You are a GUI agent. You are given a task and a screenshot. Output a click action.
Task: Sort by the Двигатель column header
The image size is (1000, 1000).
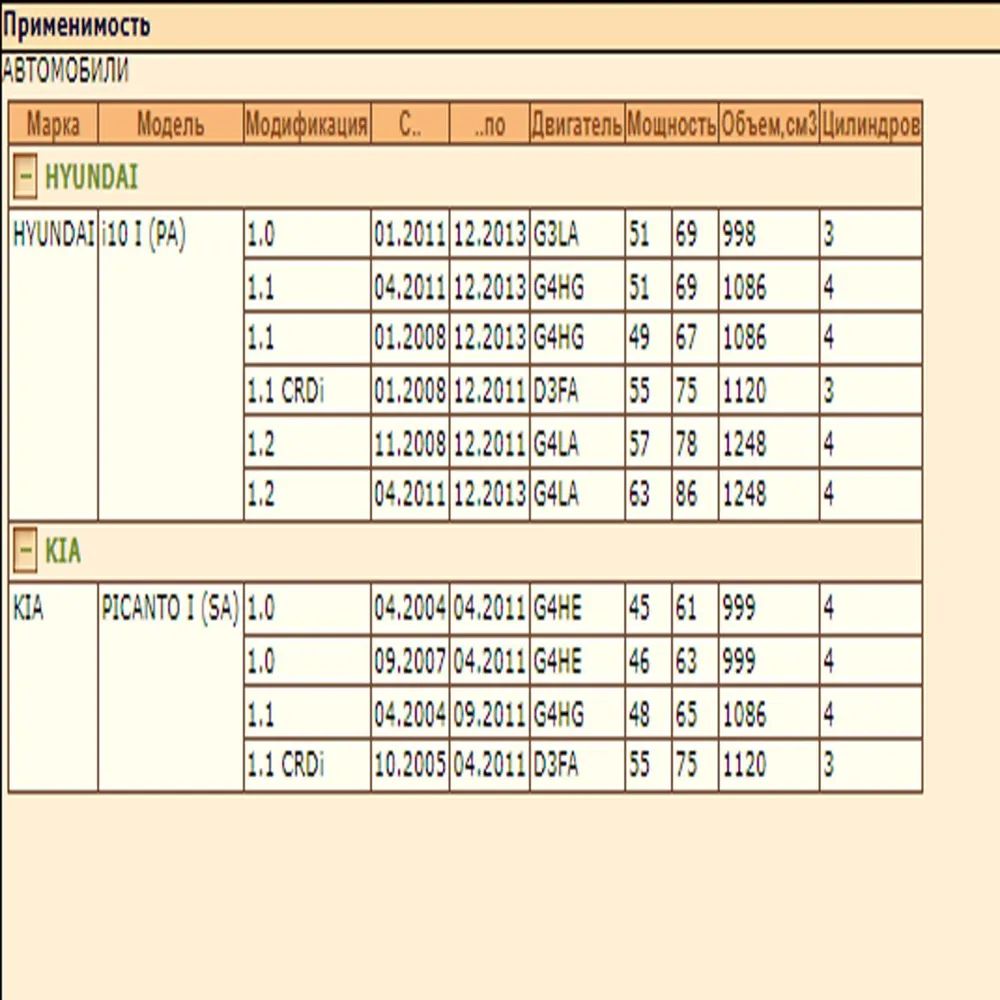(576, 126)
